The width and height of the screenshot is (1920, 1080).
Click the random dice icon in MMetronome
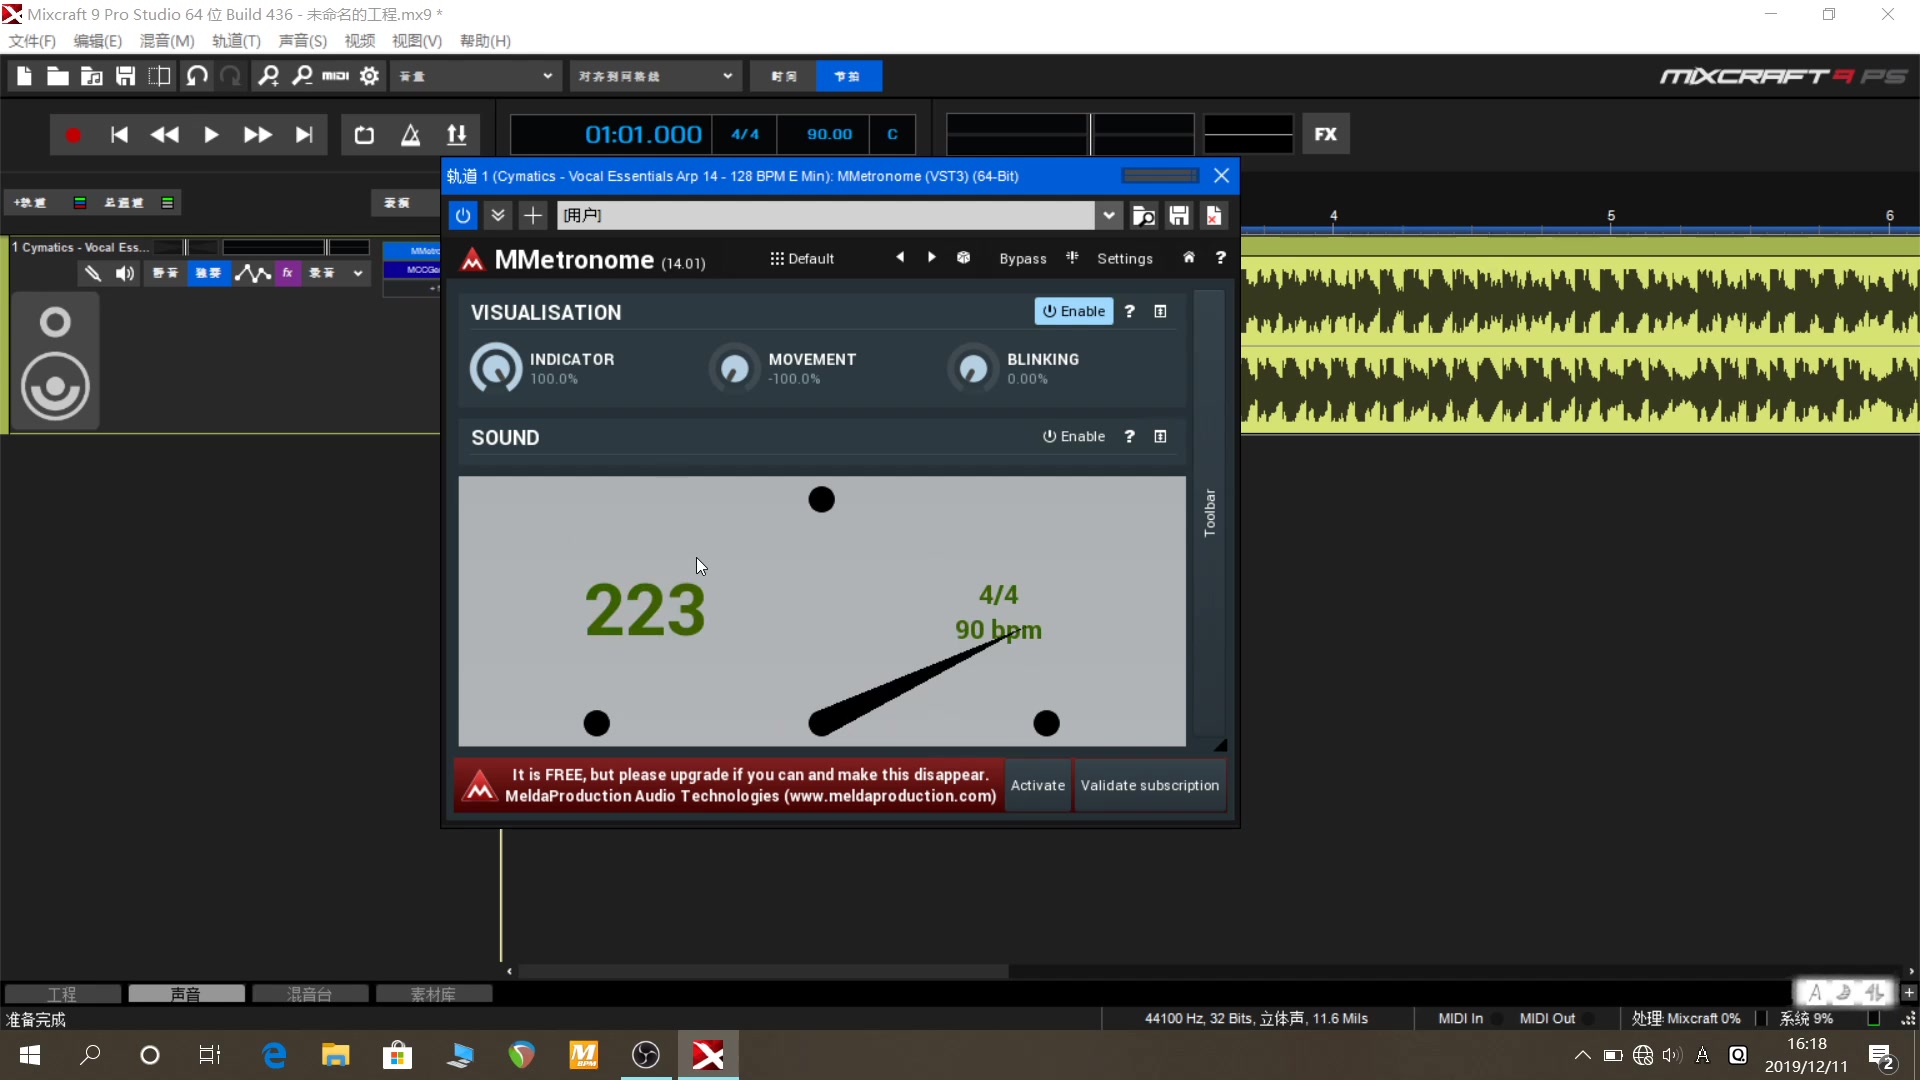tap(963, 257)
